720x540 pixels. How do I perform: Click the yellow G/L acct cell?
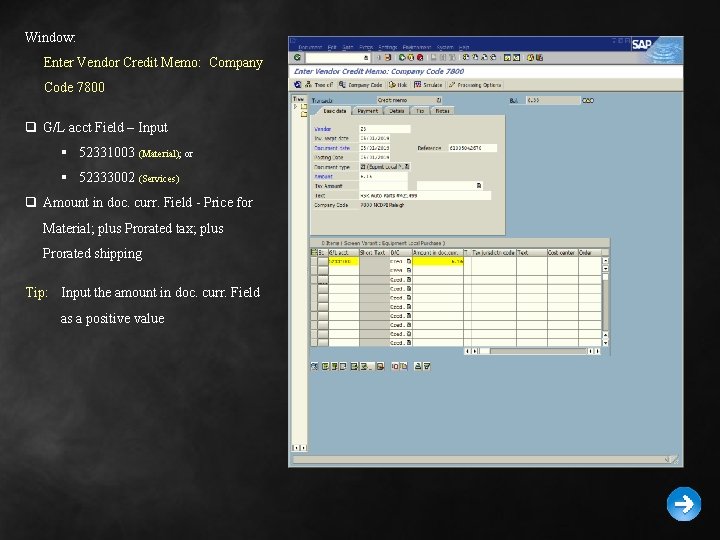343,261
